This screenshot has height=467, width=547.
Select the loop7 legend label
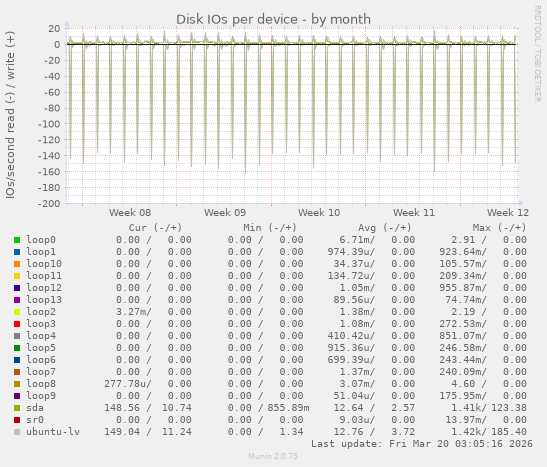tap(41, 372)
